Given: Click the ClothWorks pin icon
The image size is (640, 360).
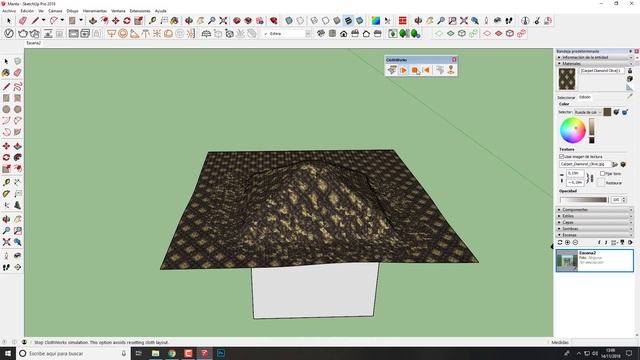Looking at the screenshot, I should 451,70.
